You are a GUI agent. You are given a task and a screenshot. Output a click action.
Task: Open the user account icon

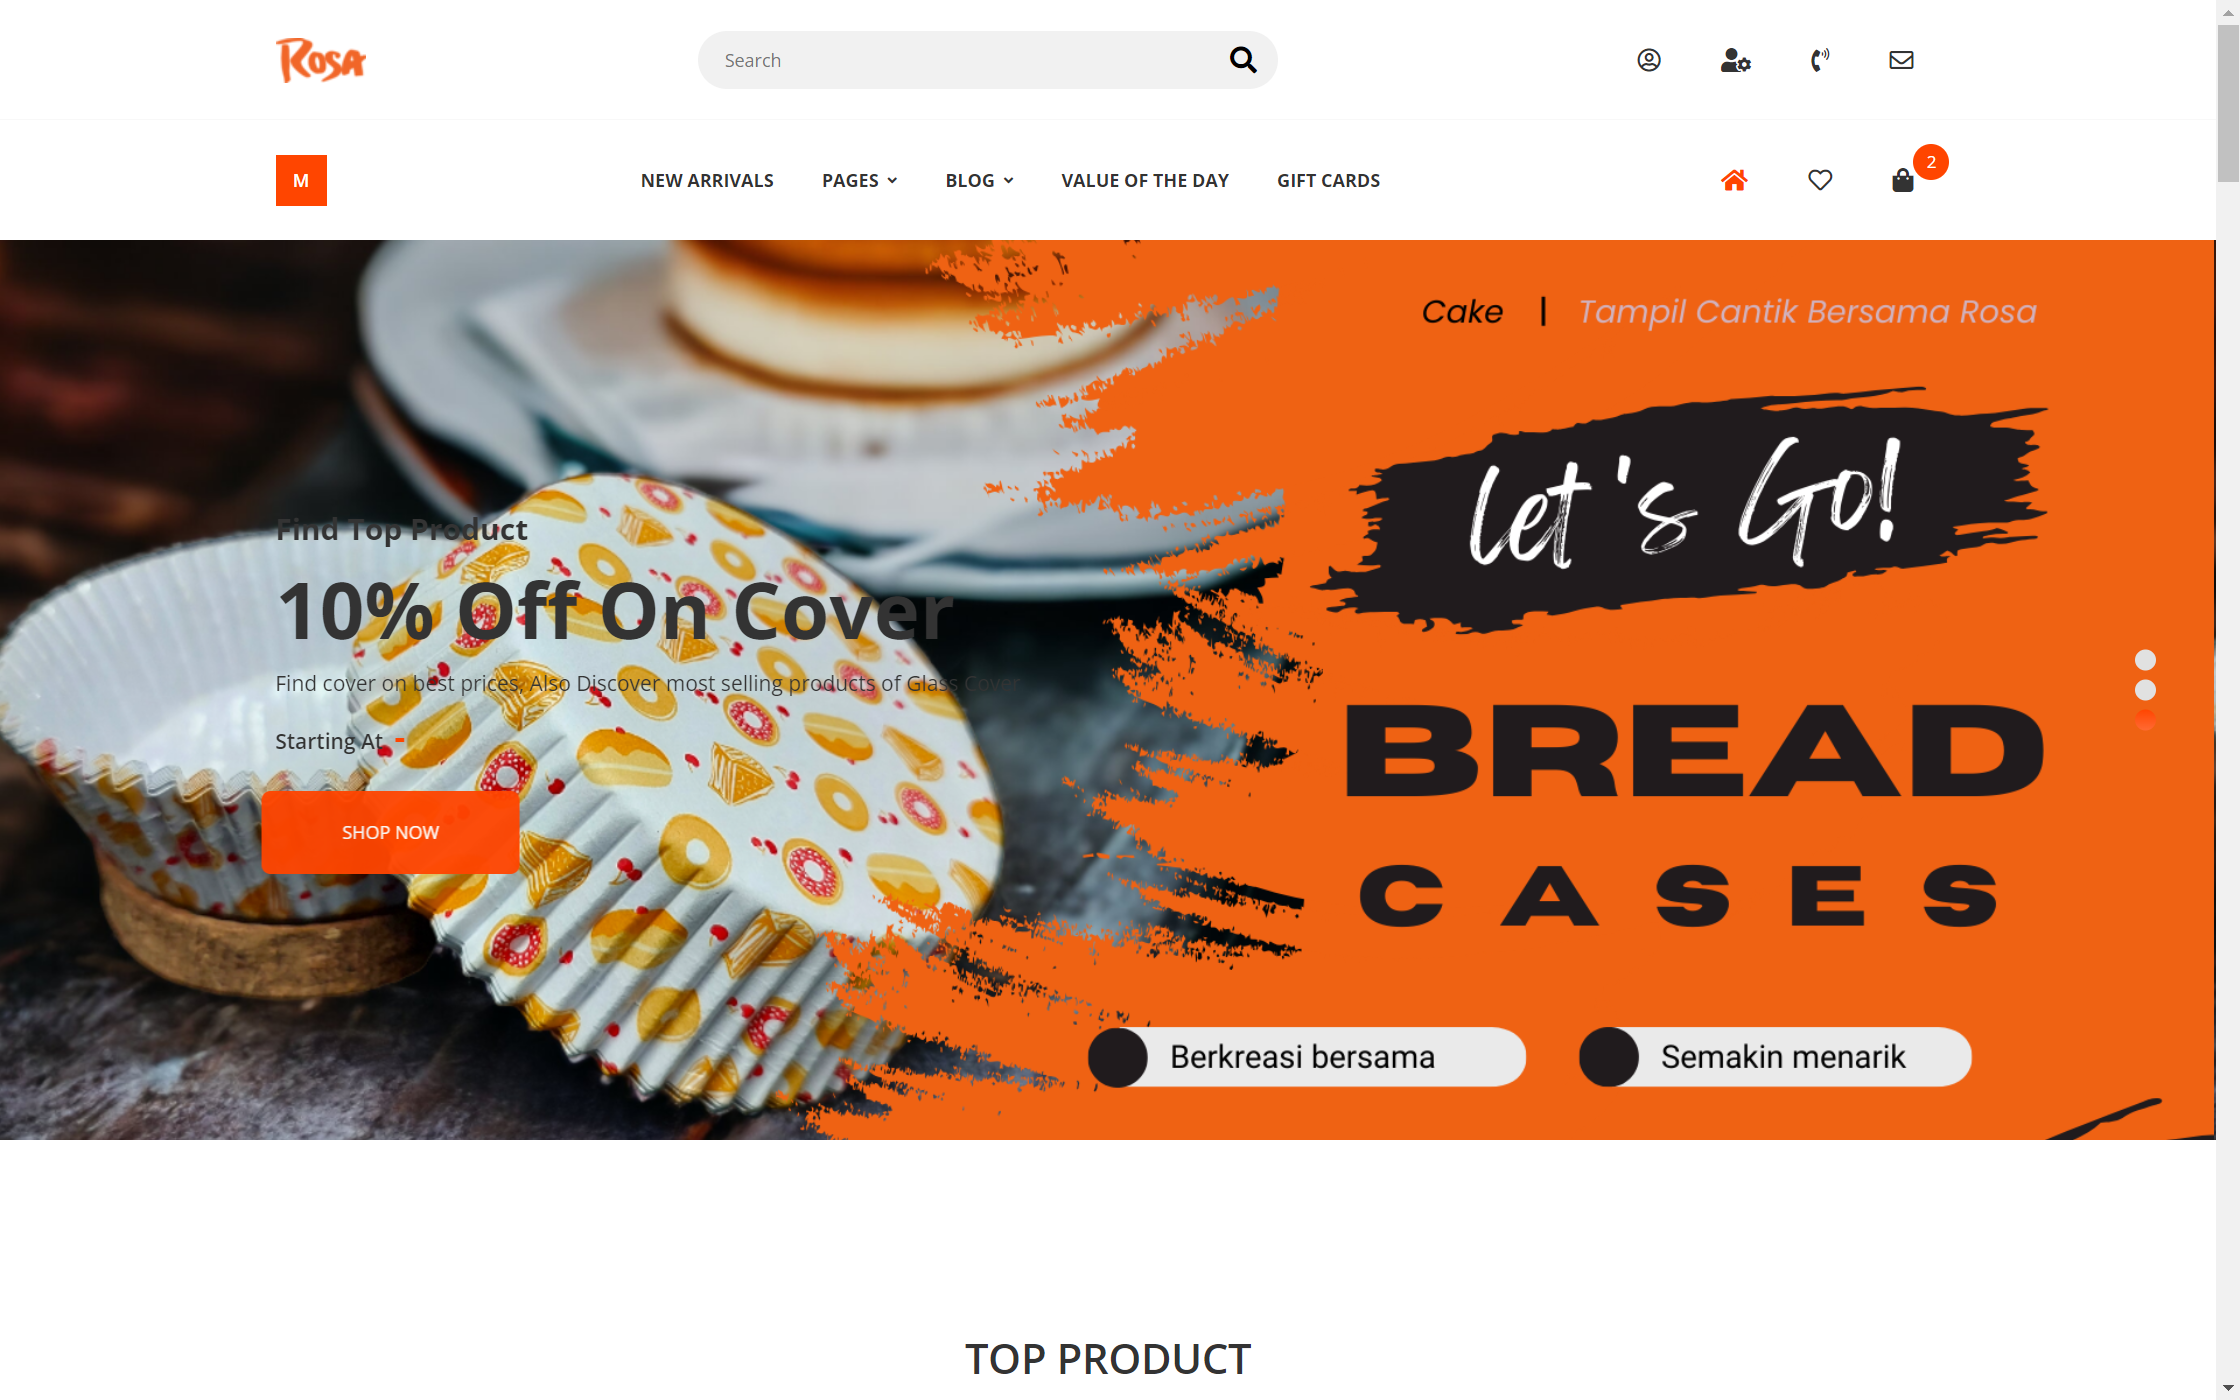(x=1649, y=60)
